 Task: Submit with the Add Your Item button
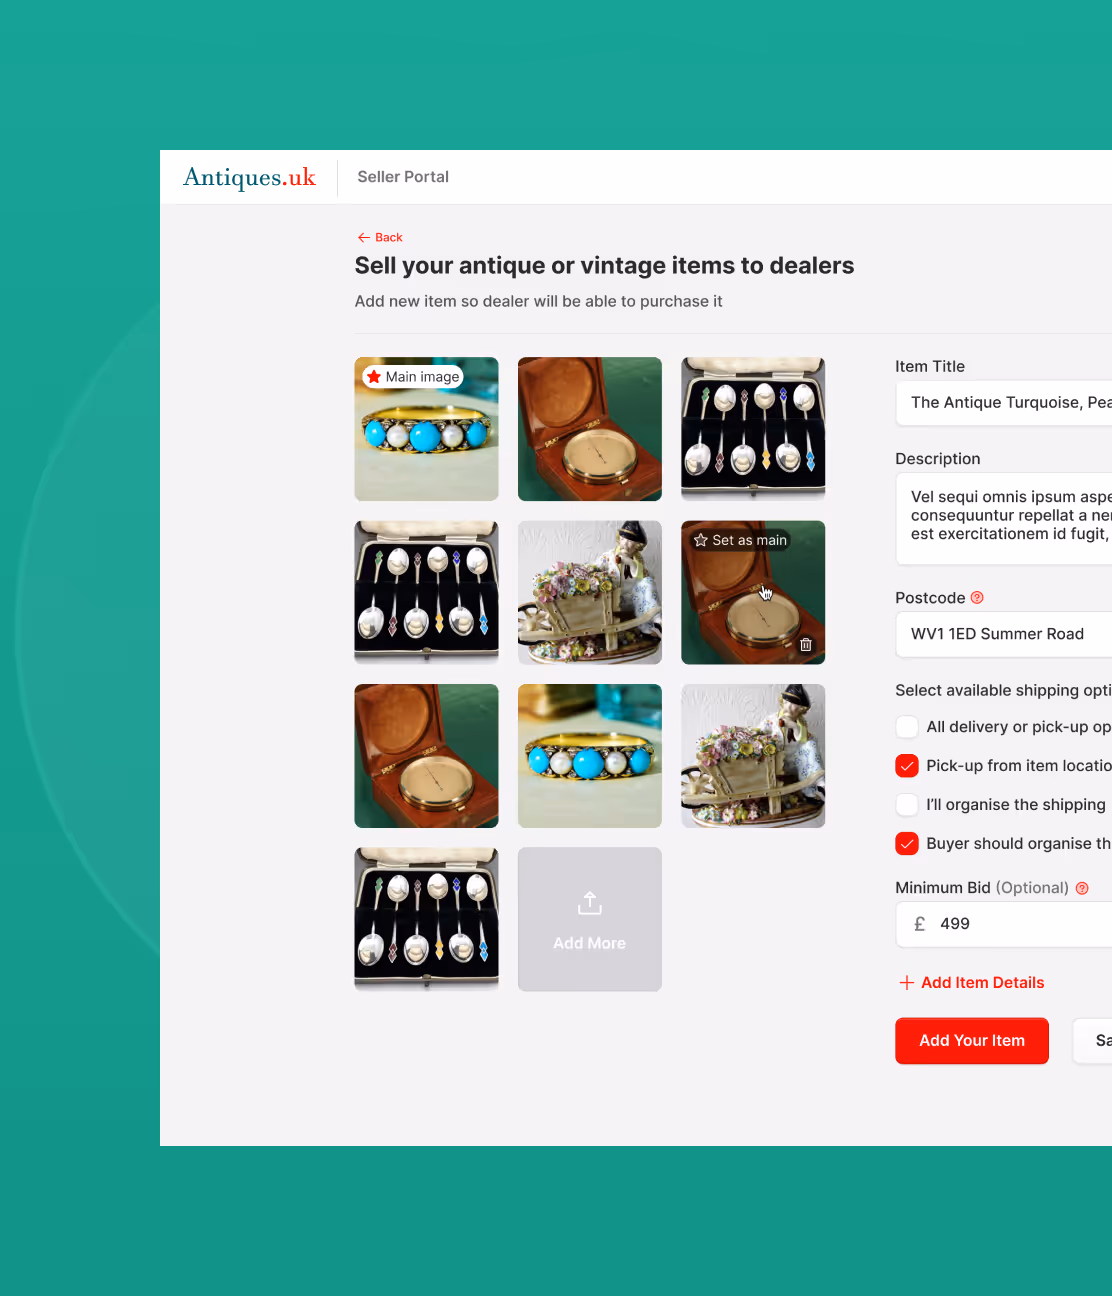click(x=972, y=1041)
